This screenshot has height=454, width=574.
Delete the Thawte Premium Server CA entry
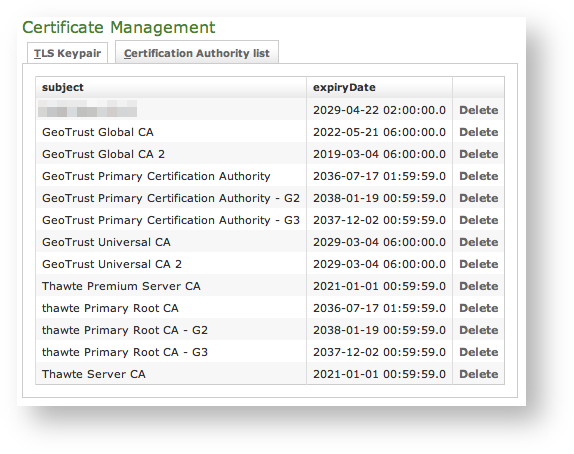(x=478, y=286)
